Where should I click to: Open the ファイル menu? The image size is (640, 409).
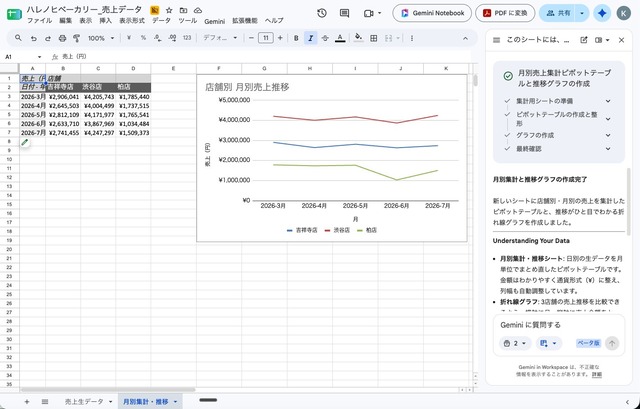(x=39, y=20)
